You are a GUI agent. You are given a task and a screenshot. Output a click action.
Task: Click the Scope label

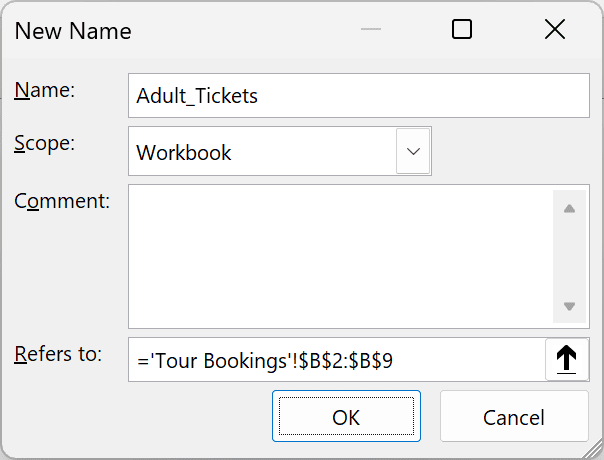pos(45,144)
